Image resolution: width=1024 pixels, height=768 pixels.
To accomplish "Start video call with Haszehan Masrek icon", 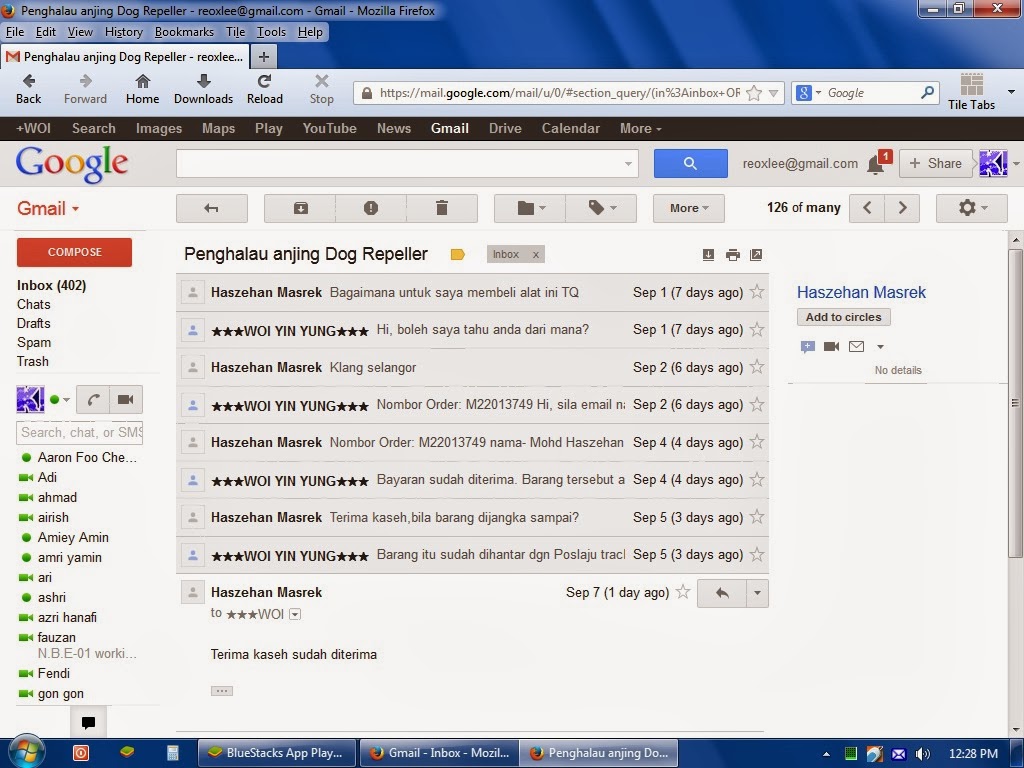I will pos(831,346).
